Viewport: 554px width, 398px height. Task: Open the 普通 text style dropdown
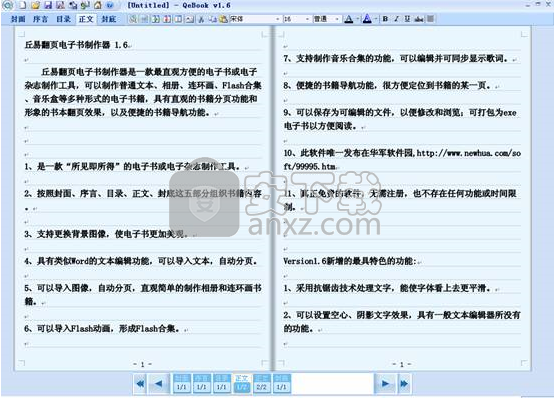pyautogui.click(x=337, y=19)
